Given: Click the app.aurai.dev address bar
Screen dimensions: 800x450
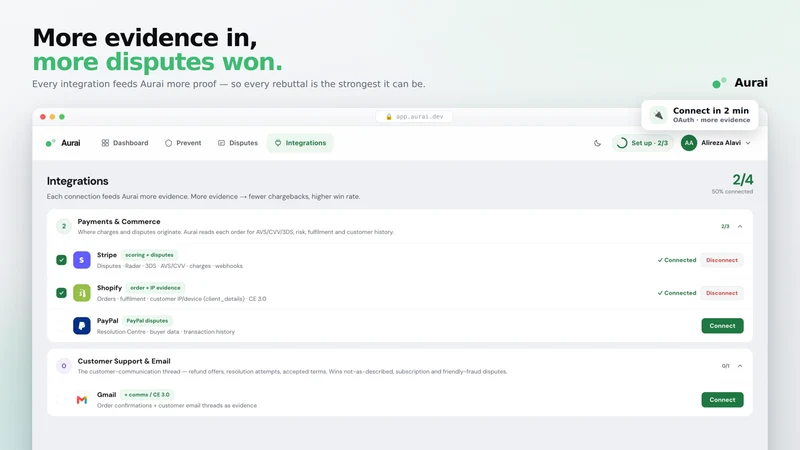Looking at the screenshot, I should coord(414,116).
